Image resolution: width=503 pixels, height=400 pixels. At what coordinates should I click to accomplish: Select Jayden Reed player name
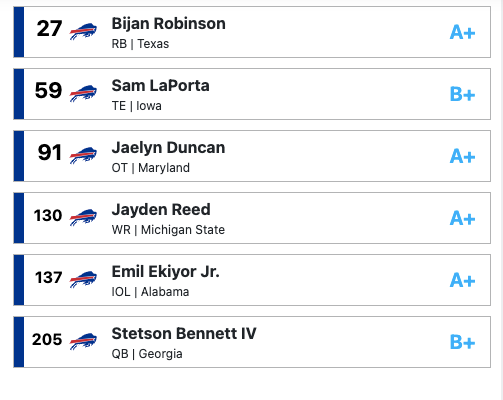[x=161, y=210]
